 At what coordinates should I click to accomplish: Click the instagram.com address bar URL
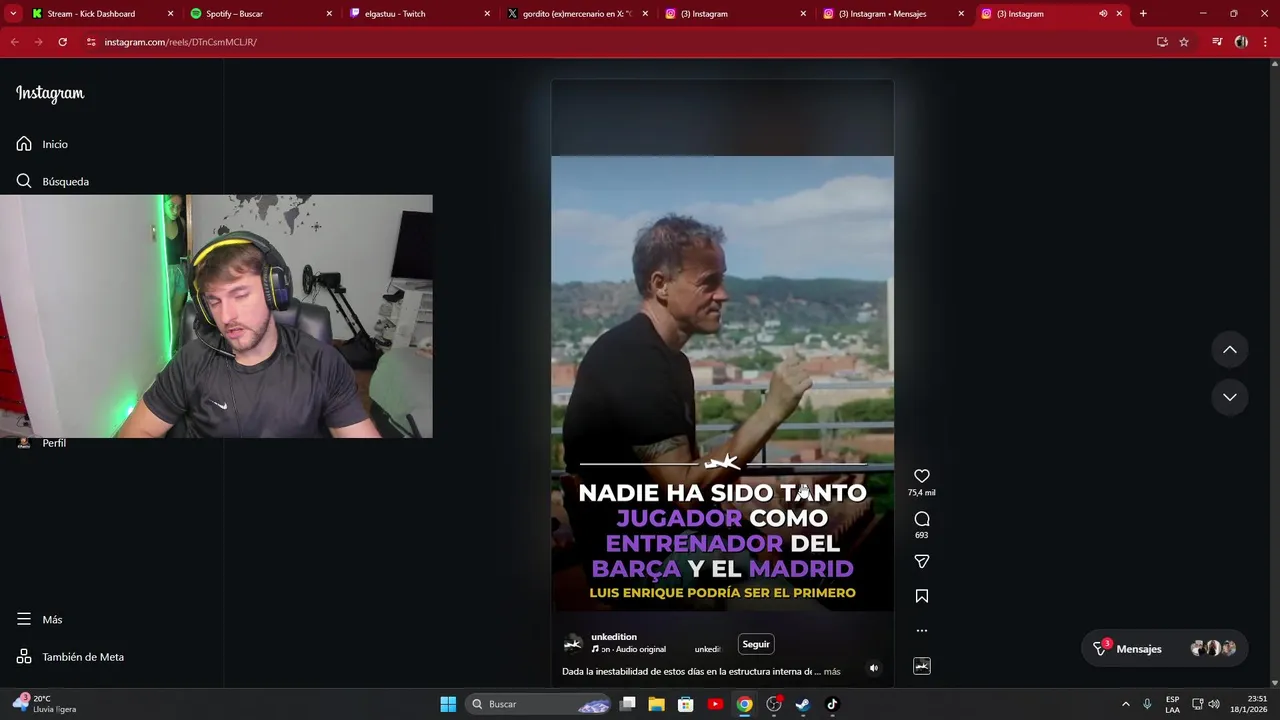click(x=181, y=42)
